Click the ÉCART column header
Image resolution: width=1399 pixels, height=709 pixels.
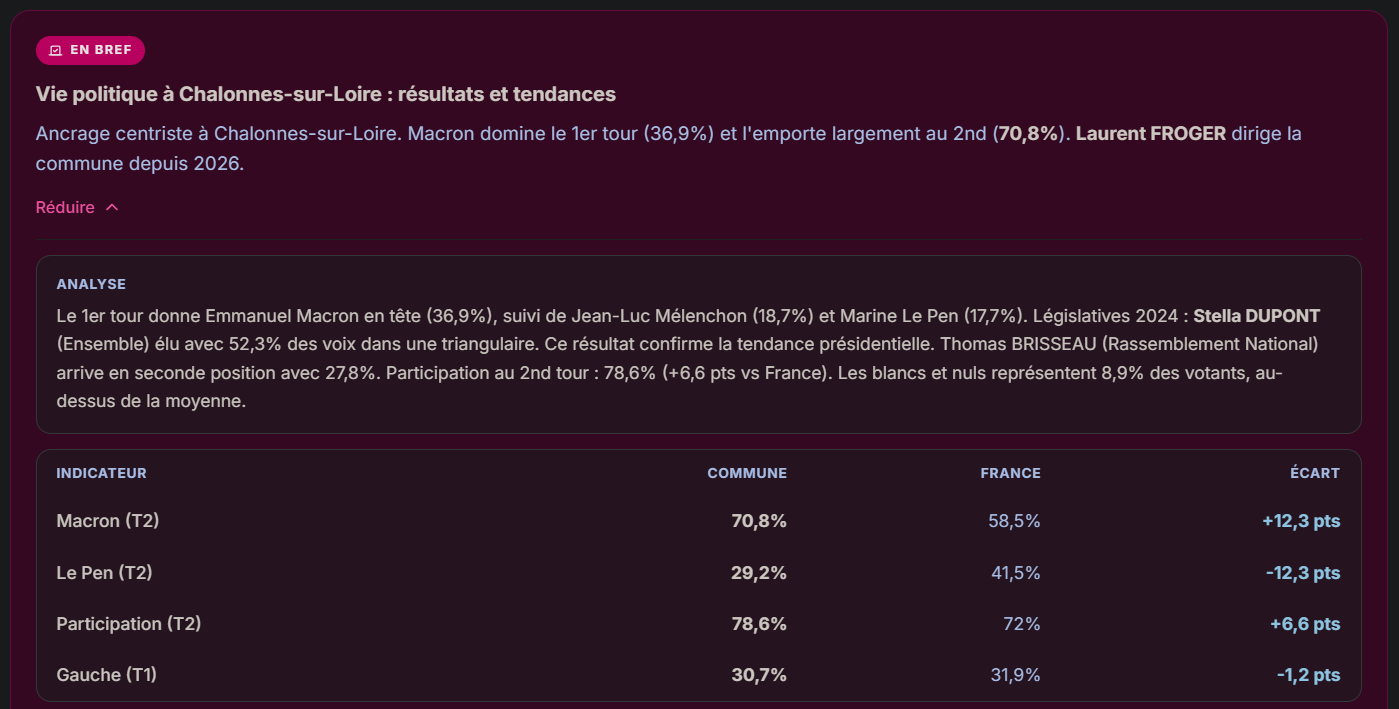(1314, 473)
